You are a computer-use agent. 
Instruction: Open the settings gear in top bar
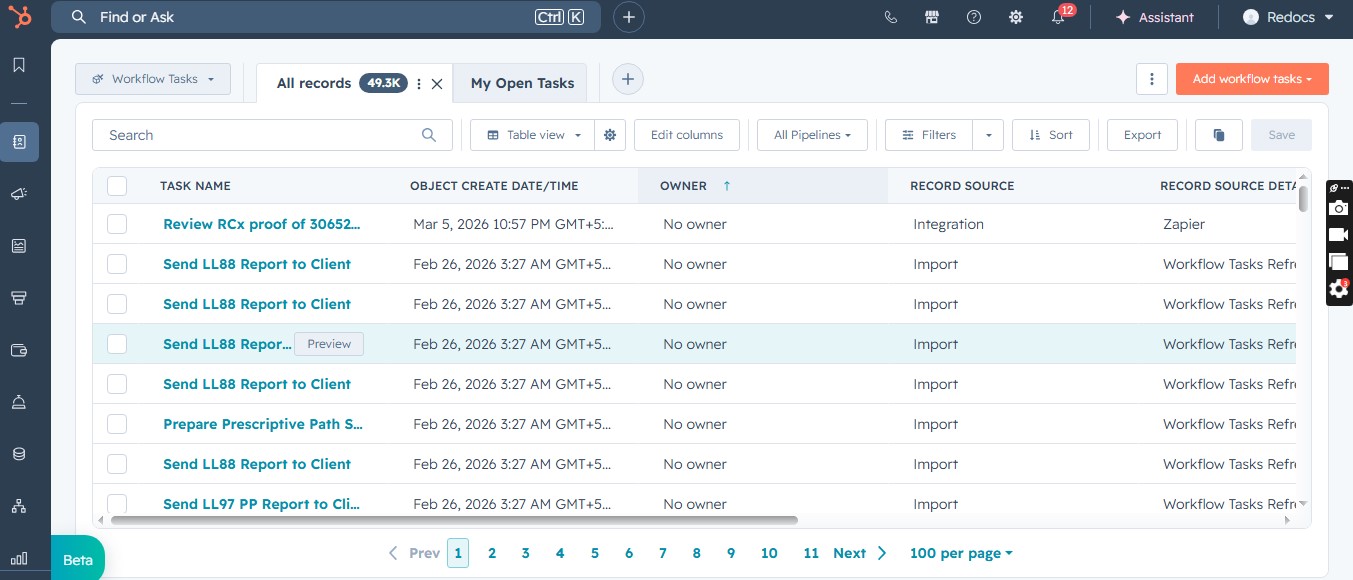[1016, 17]
